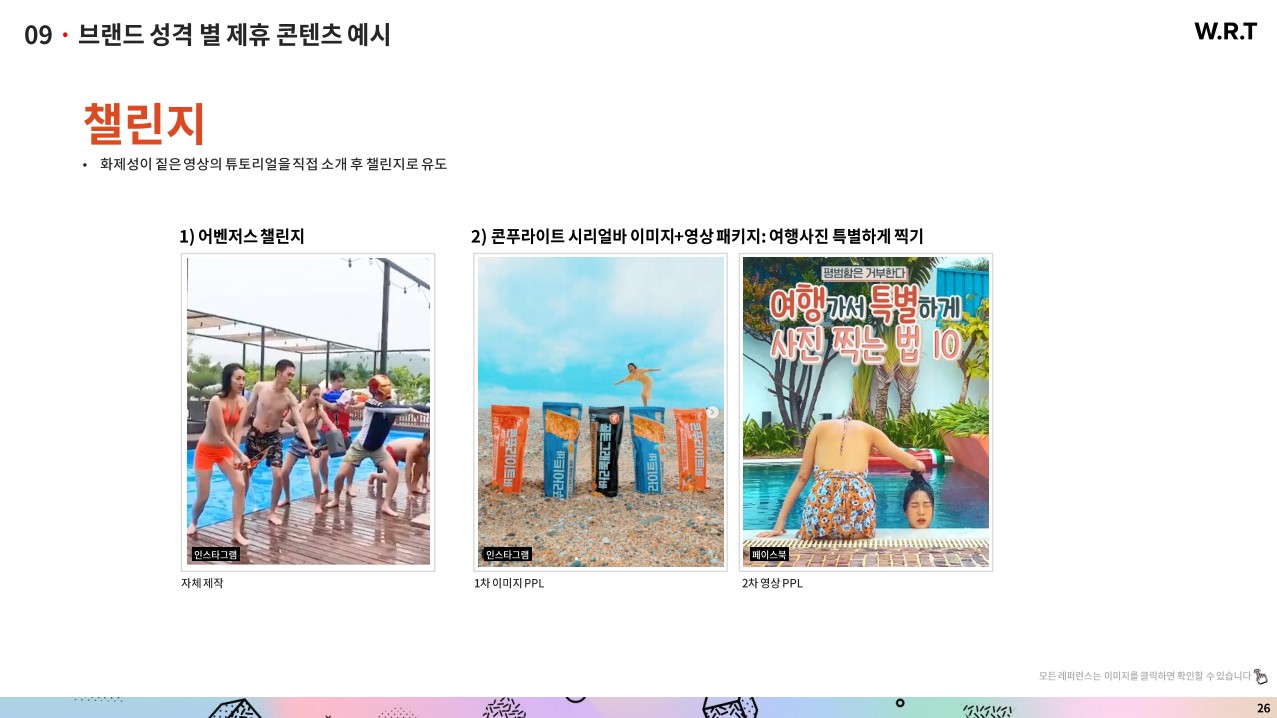Open the Avengers challenge pool thumbnail
This screenshot has width=1277, height=718.
point(308,412)
